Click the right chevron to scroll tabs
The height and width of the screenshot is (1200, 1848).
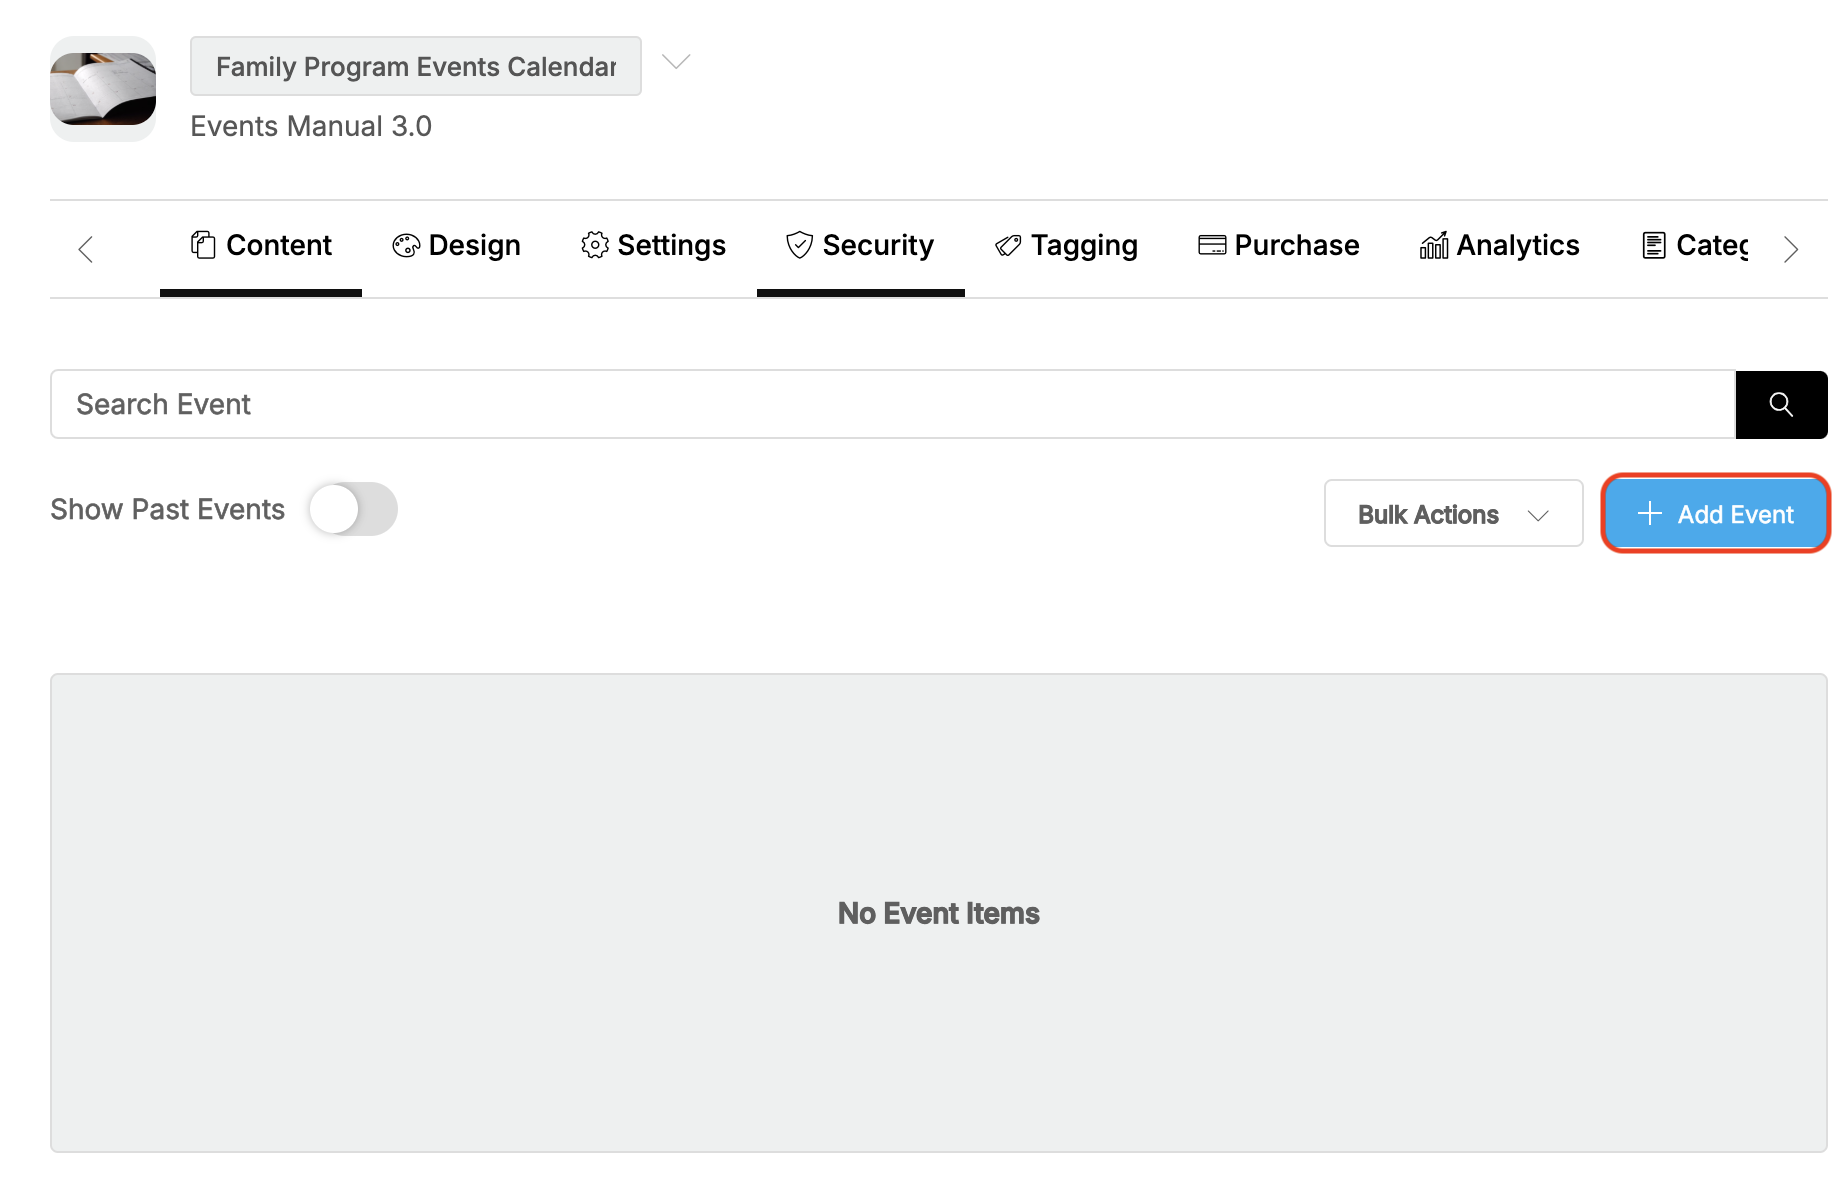1791,249
